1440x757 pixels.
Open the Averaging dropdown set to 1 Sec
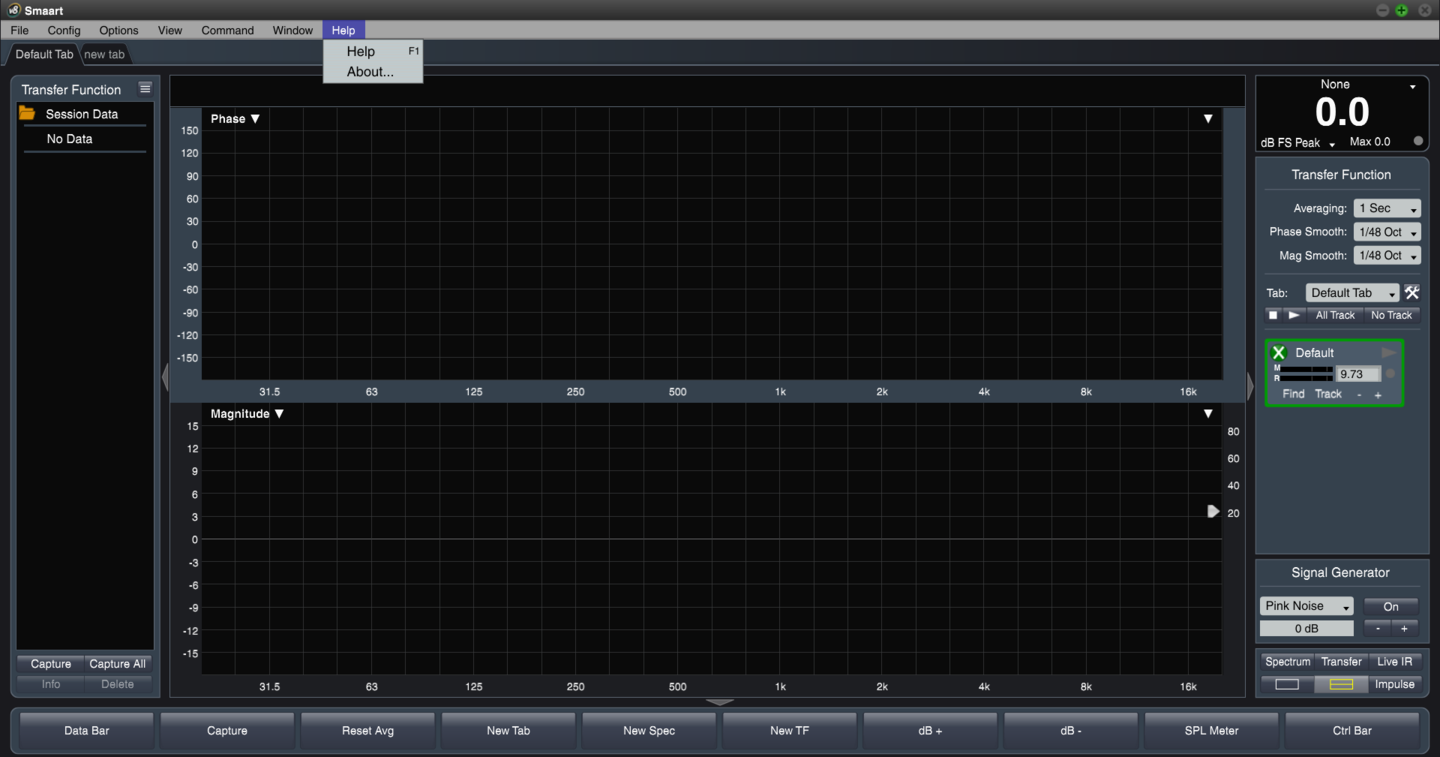pyautogui.click(x=1387, y=208)
